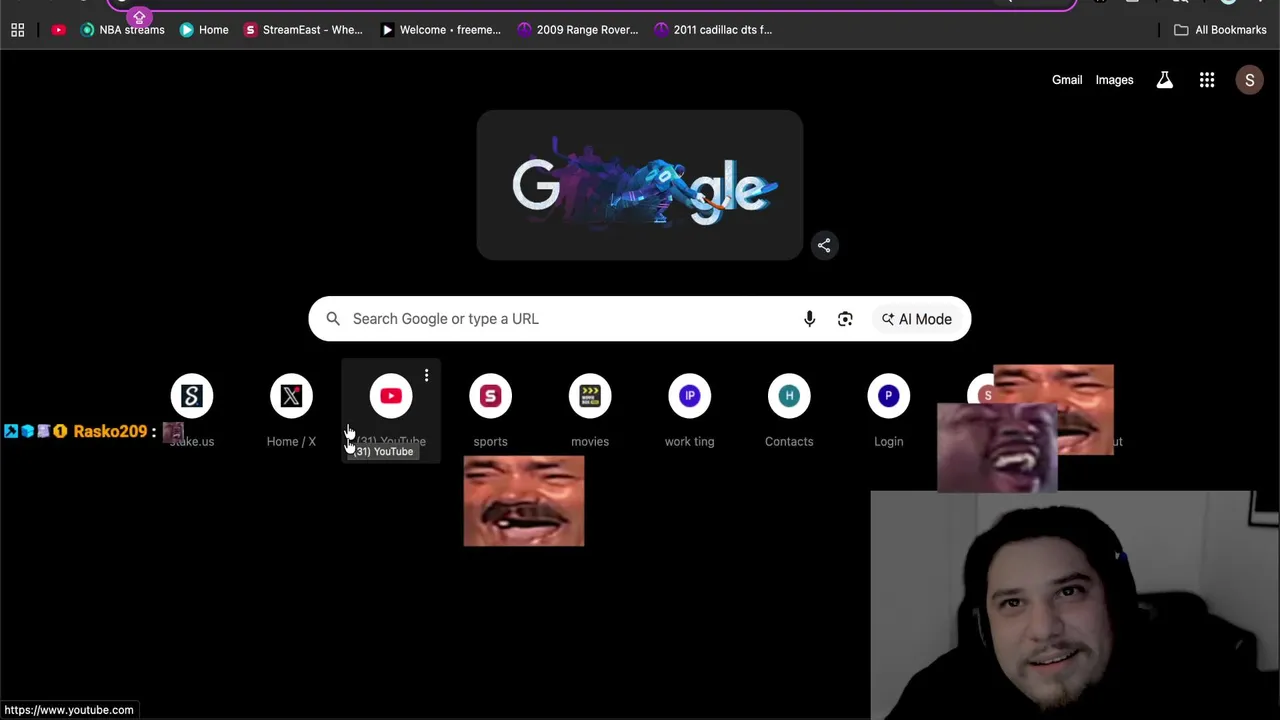1280x720 pixels.
Task: Open the apps grid in bookmarks bar
Action: pos(17,30)
